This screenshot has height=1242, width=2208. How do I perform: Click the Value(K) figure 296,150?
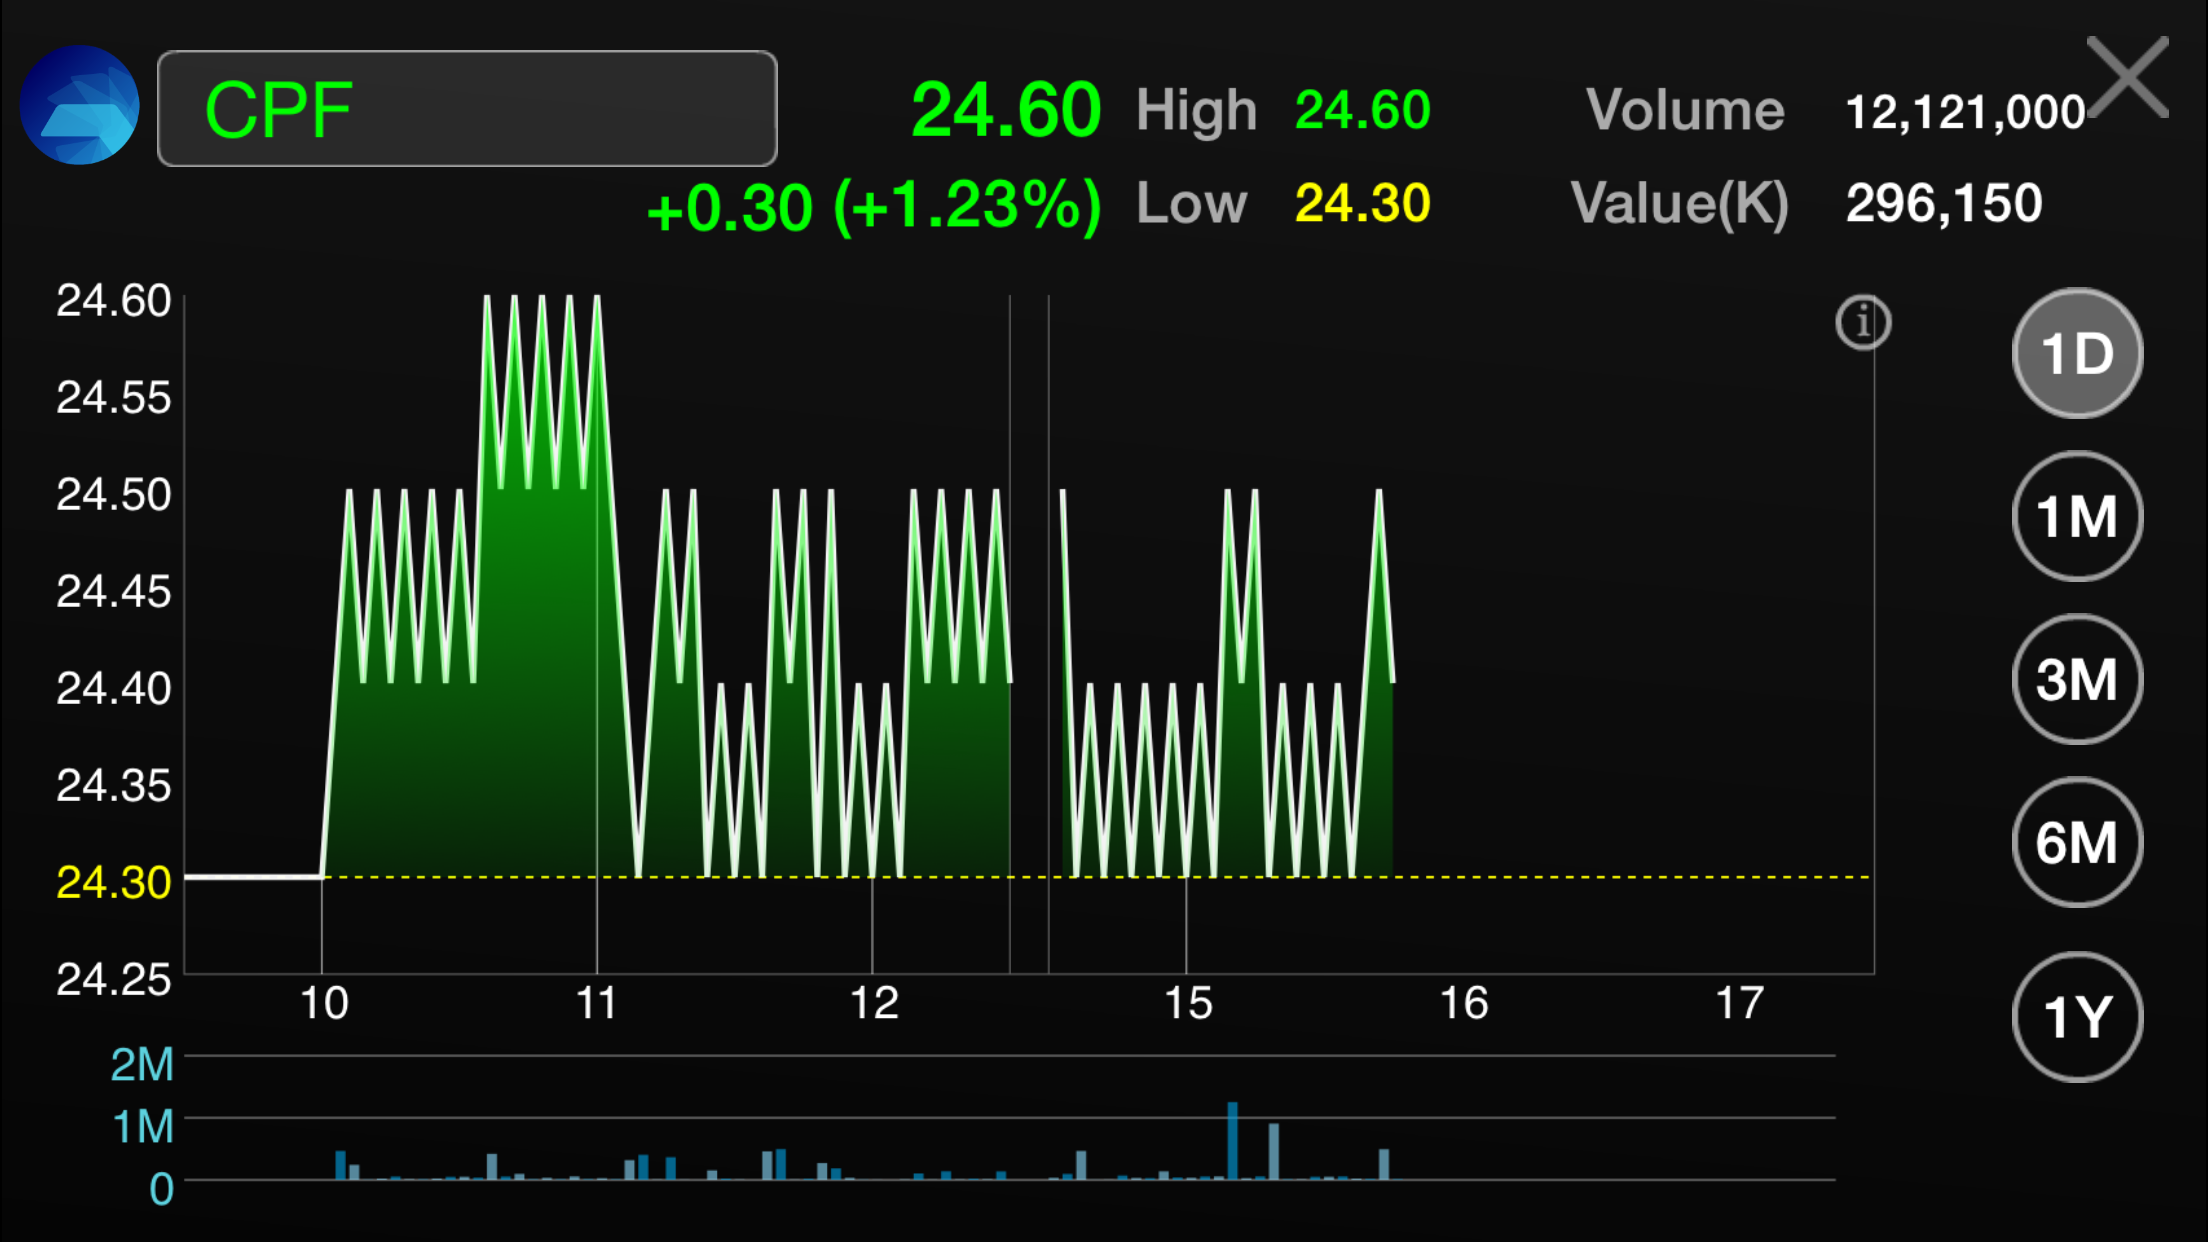(x=1943, y=203)
